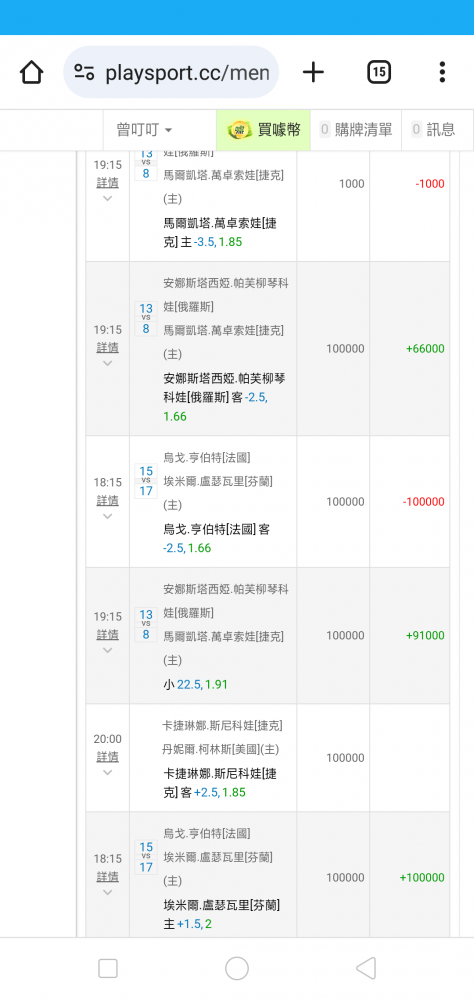Open the 購牌清單 tab

[x=355, y=130]
